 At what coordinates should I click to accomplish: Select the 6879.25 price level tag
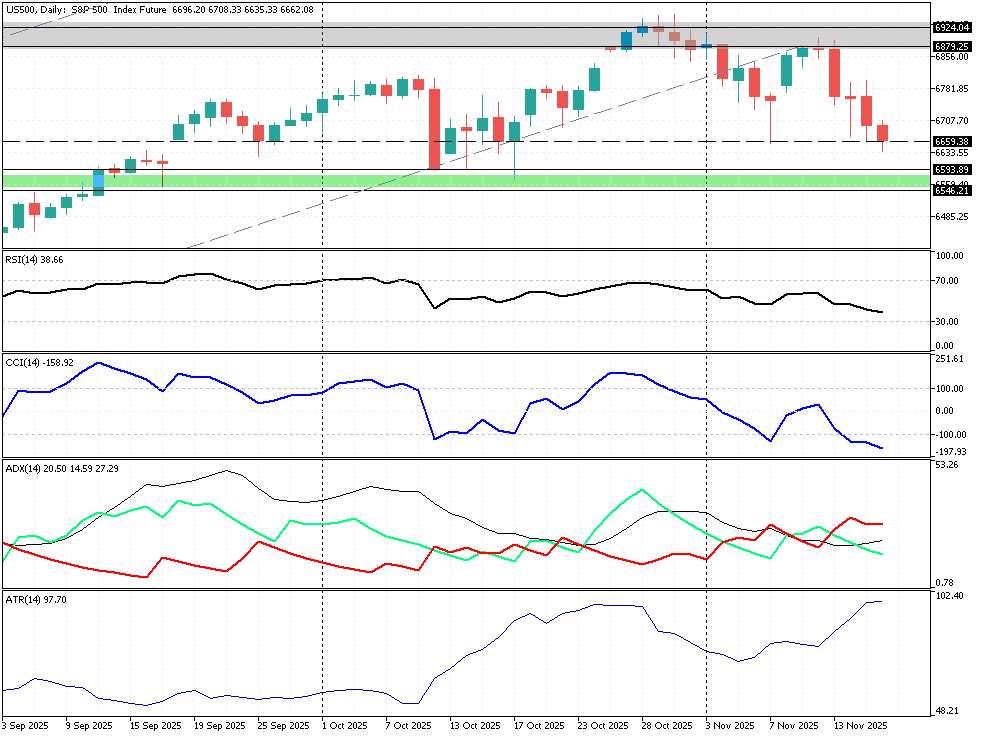point(951,46)
